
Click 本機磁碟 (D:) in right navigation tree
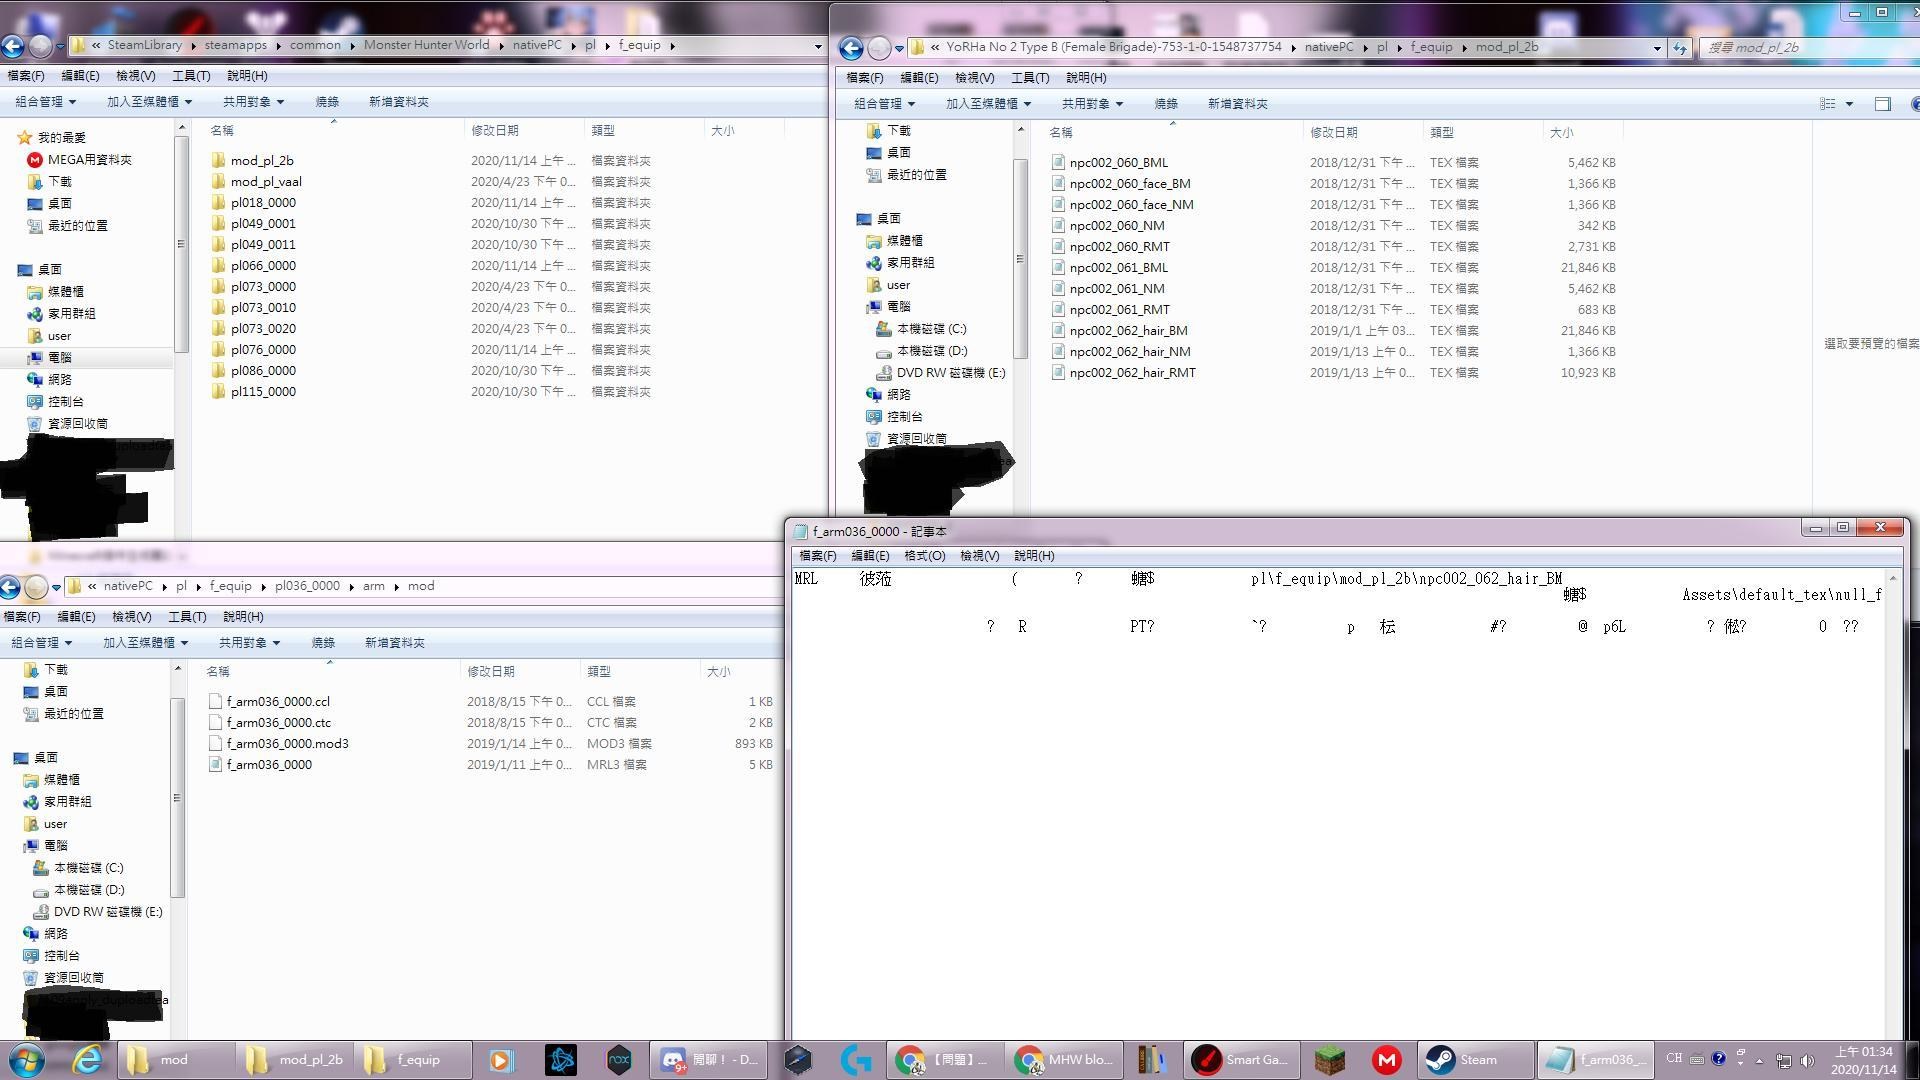pos(931,351)
